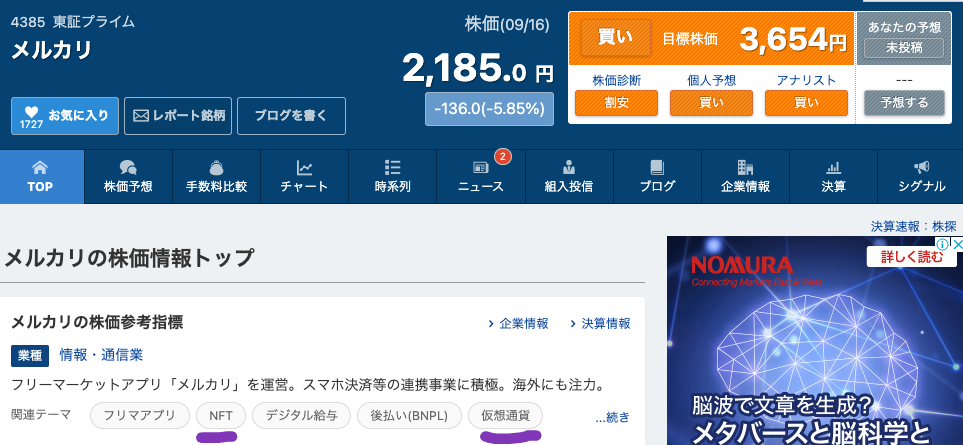Open the TOP tab with home icon
This screenshot has height=445, width=963.
coord(42,177)
